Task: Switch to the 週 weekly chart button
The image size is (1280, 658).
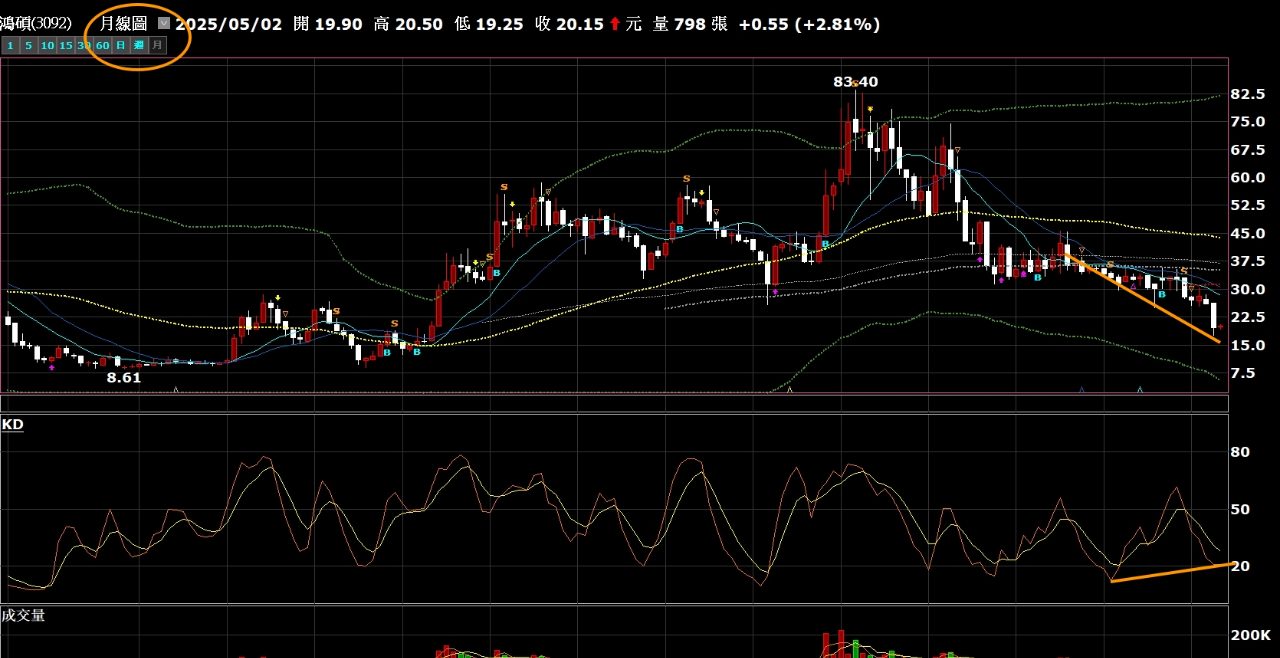Action: tap(139, 45)
